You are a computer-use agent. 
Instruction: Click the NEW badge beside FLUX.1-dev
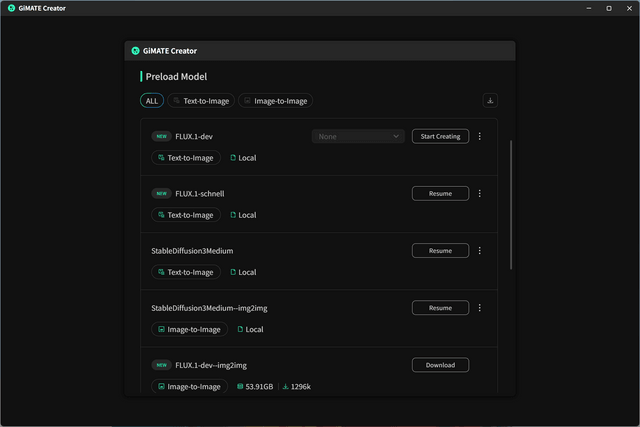coord(162,136)
